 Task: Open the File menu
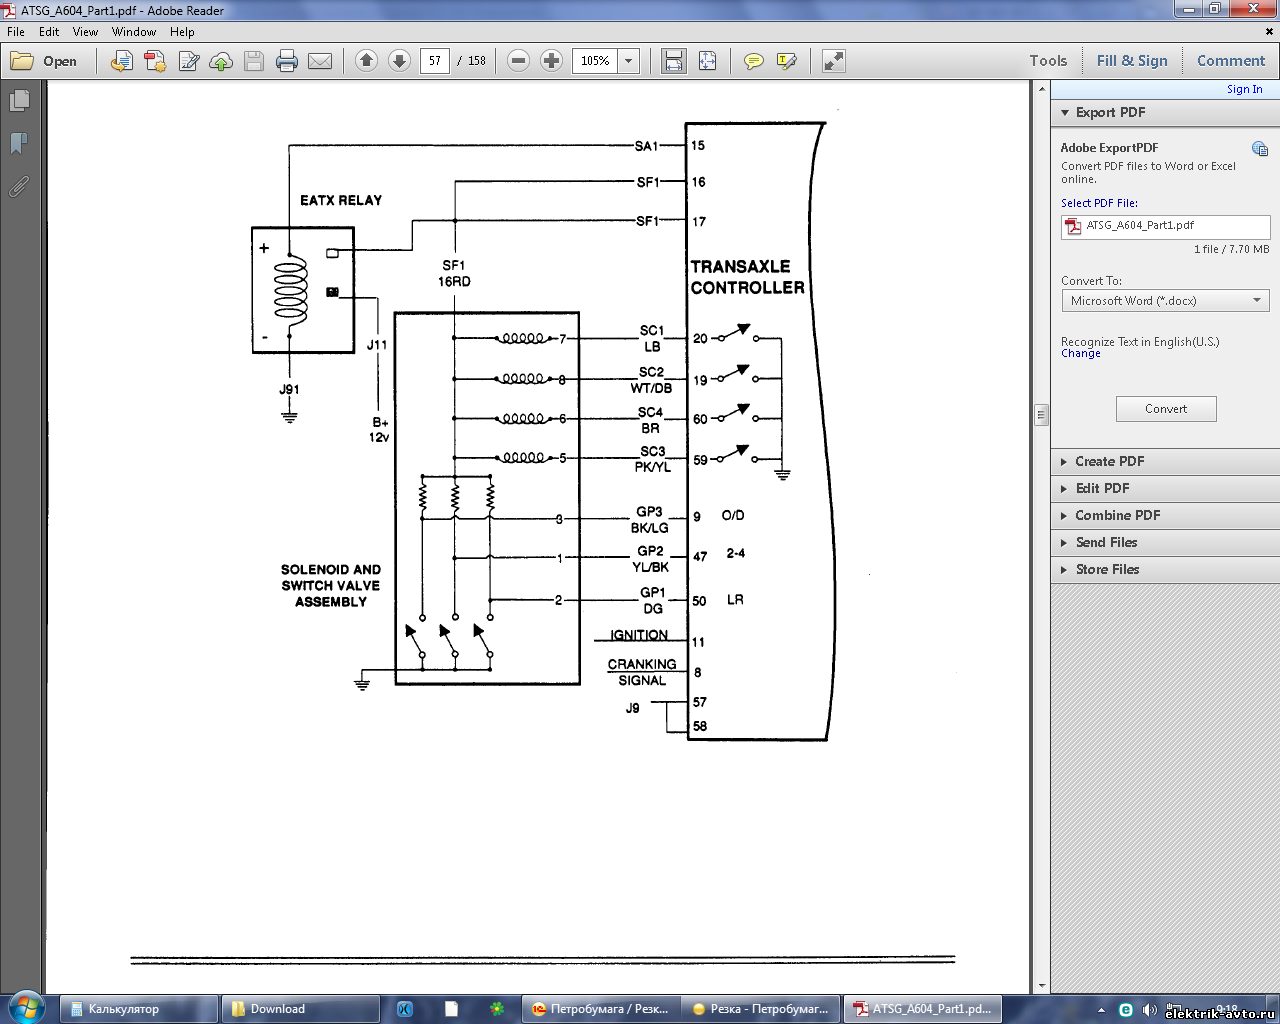coord(16,32)
